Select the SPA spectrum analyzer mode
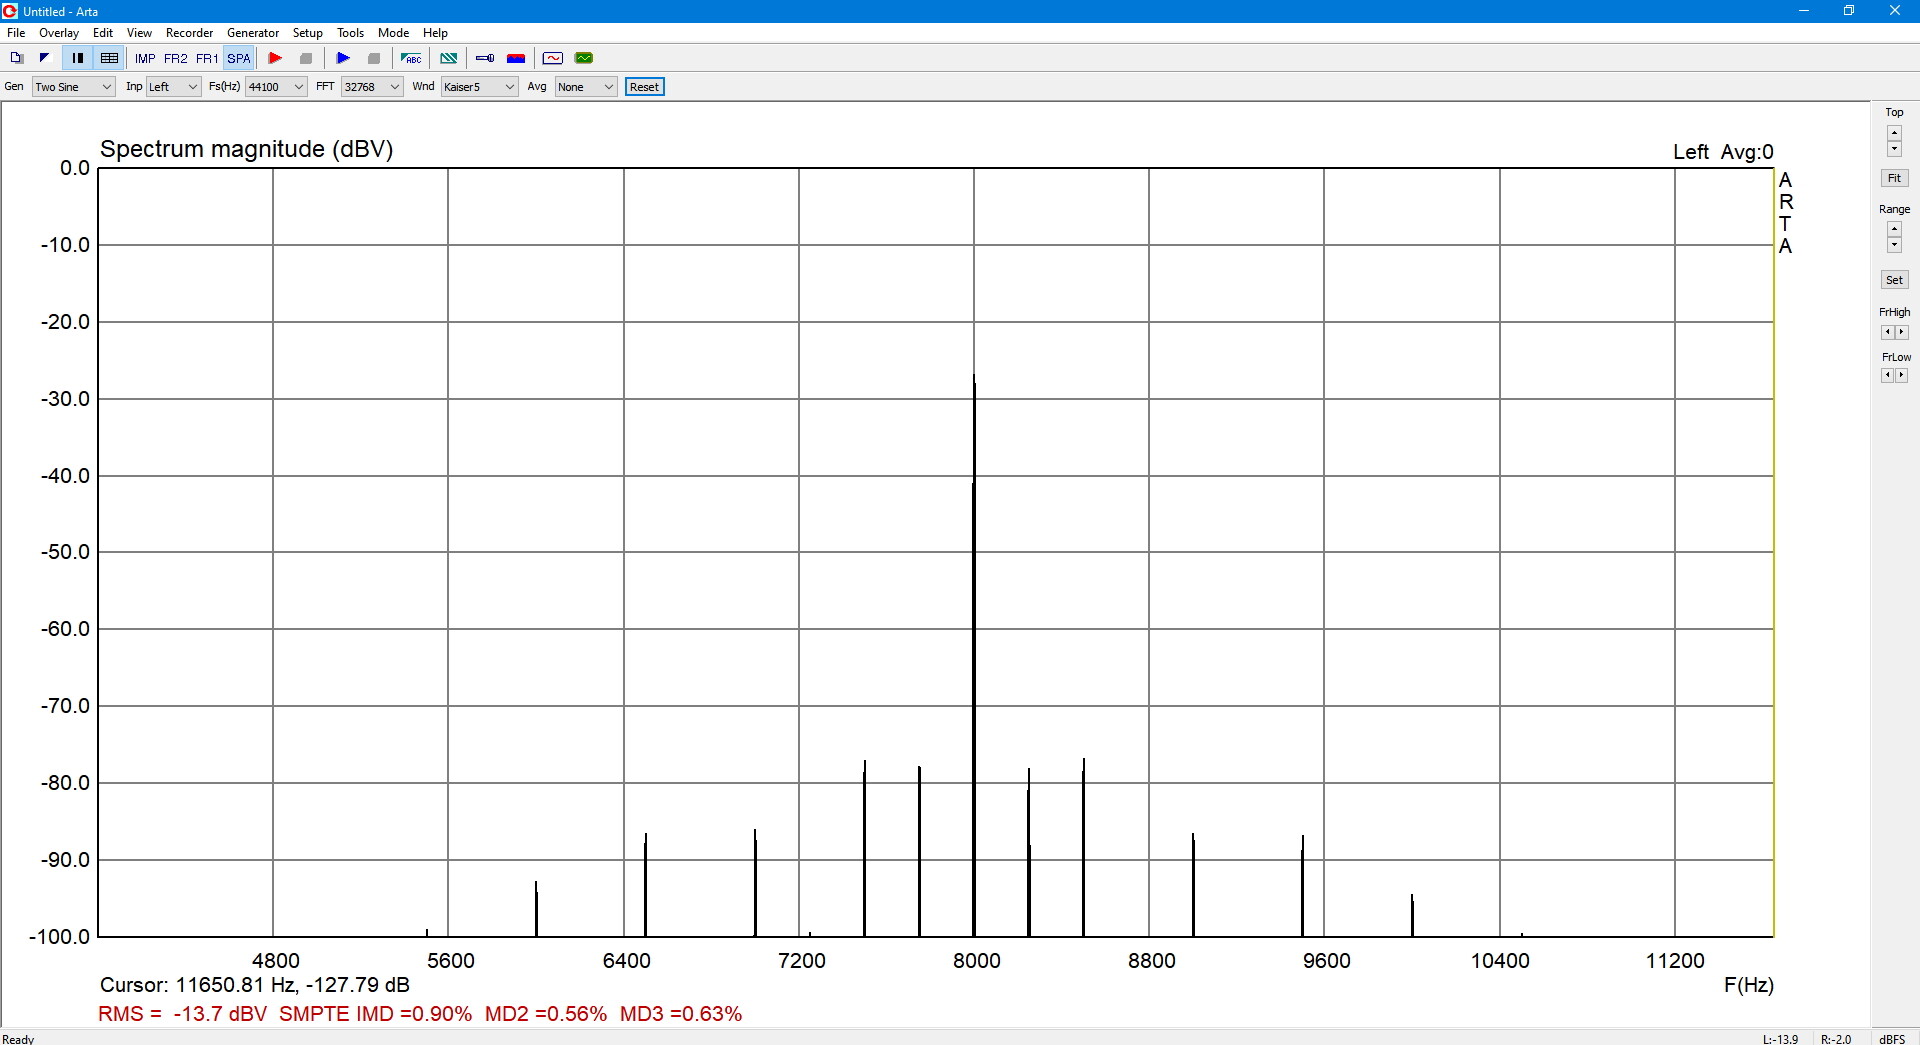 (239, 59)
